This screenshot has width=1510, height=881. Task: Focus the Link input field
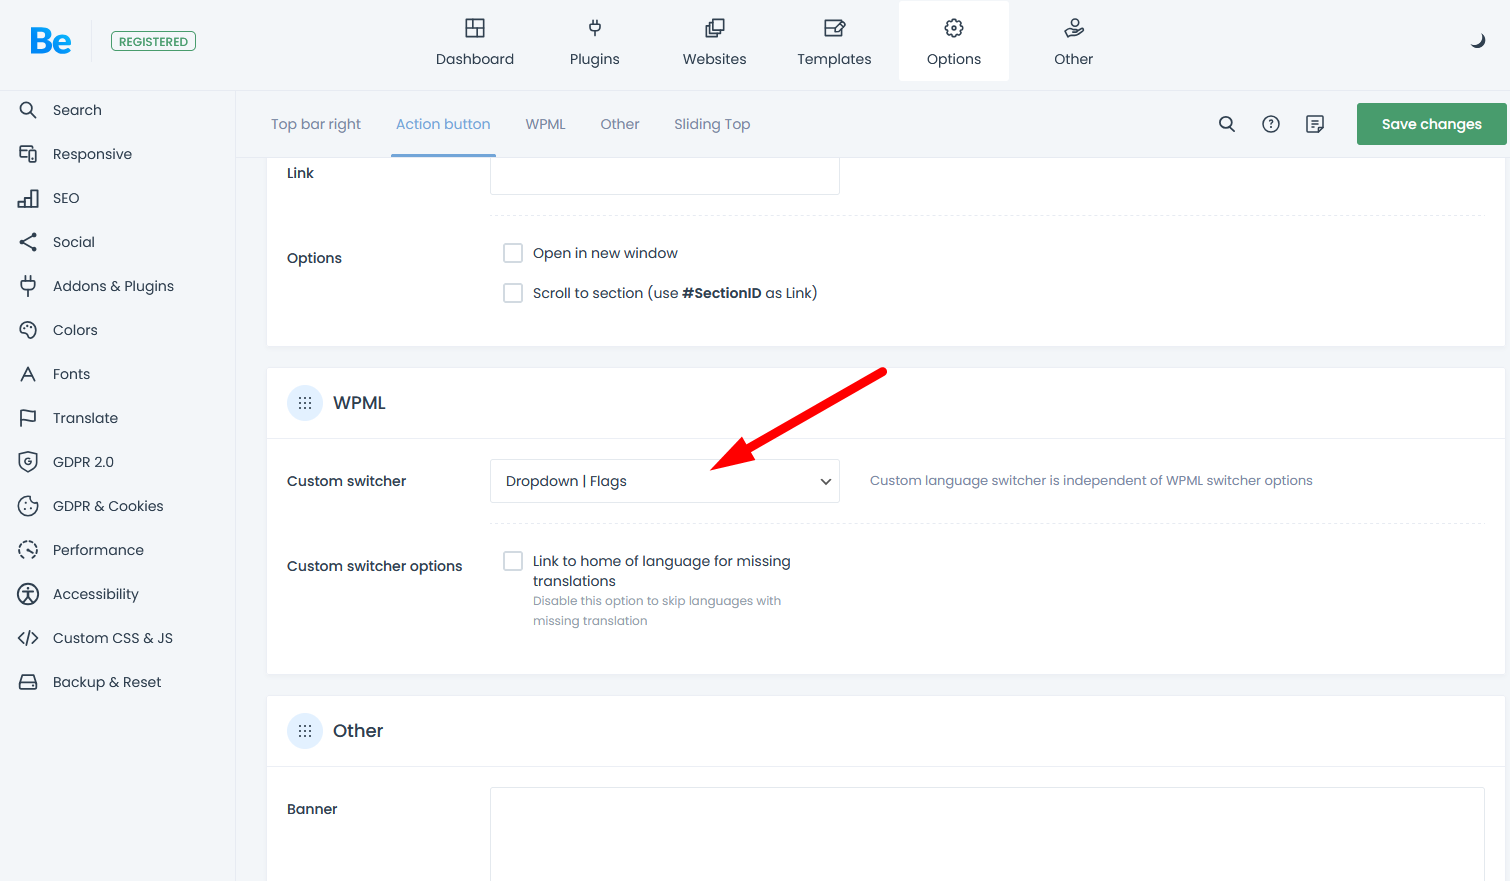(664, 176)
